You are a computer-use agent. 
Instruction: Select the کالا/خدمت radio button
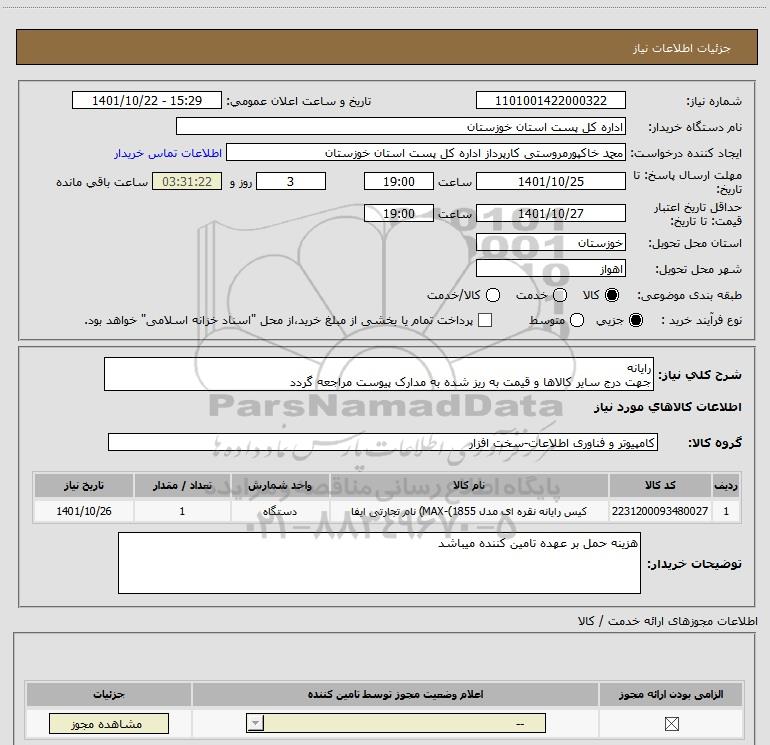493,295
